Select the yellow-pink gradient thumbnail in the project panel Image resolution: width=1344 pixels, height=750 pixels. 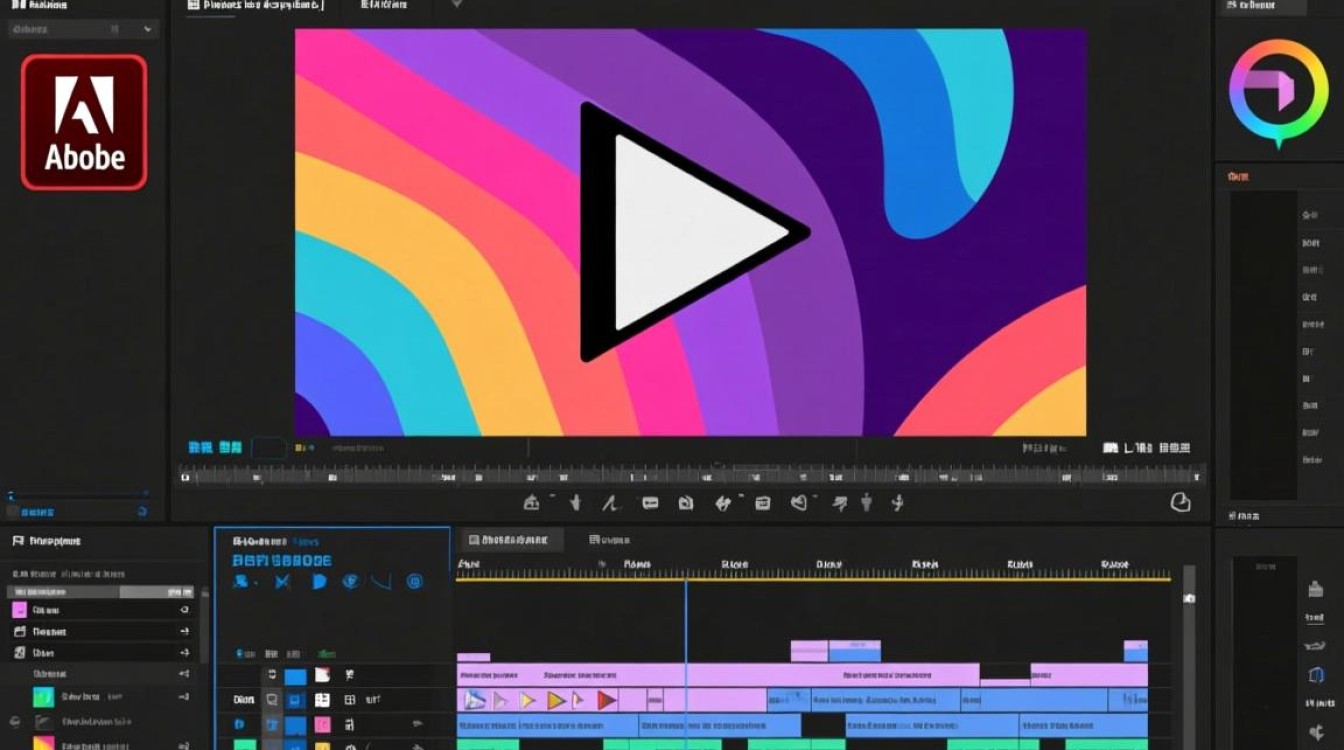pyautogui.click(x=43, y=743)
